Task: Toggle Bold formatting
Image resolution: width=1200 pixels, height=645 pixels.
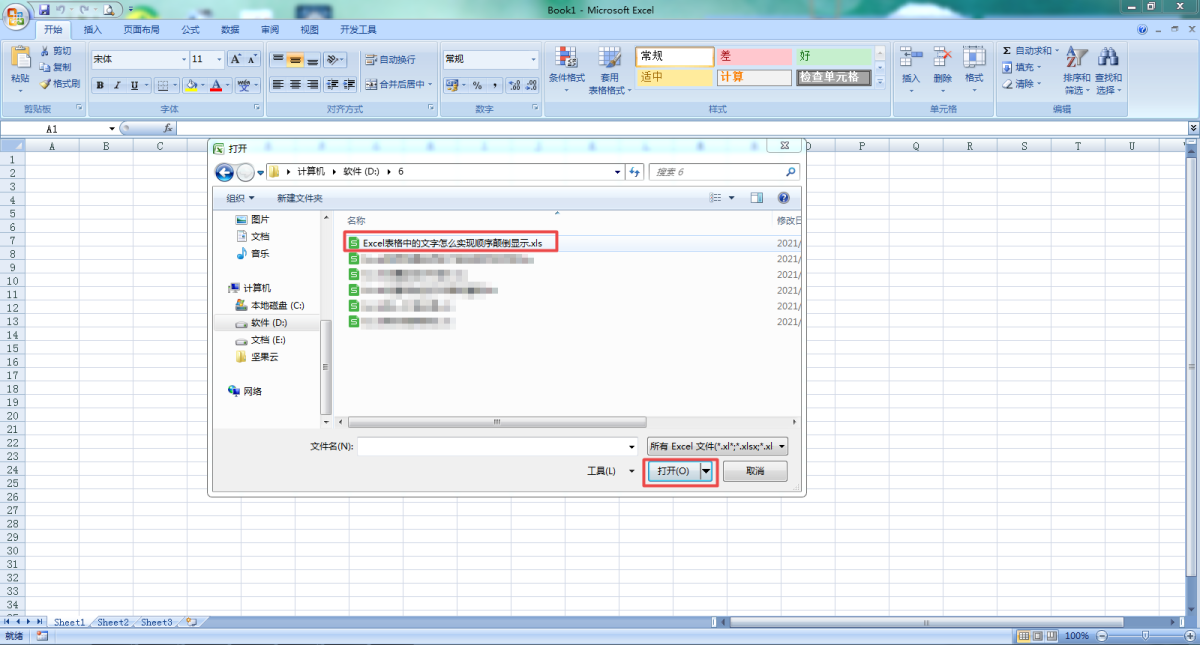Action: pyautogui.click(x=100, y=86)
